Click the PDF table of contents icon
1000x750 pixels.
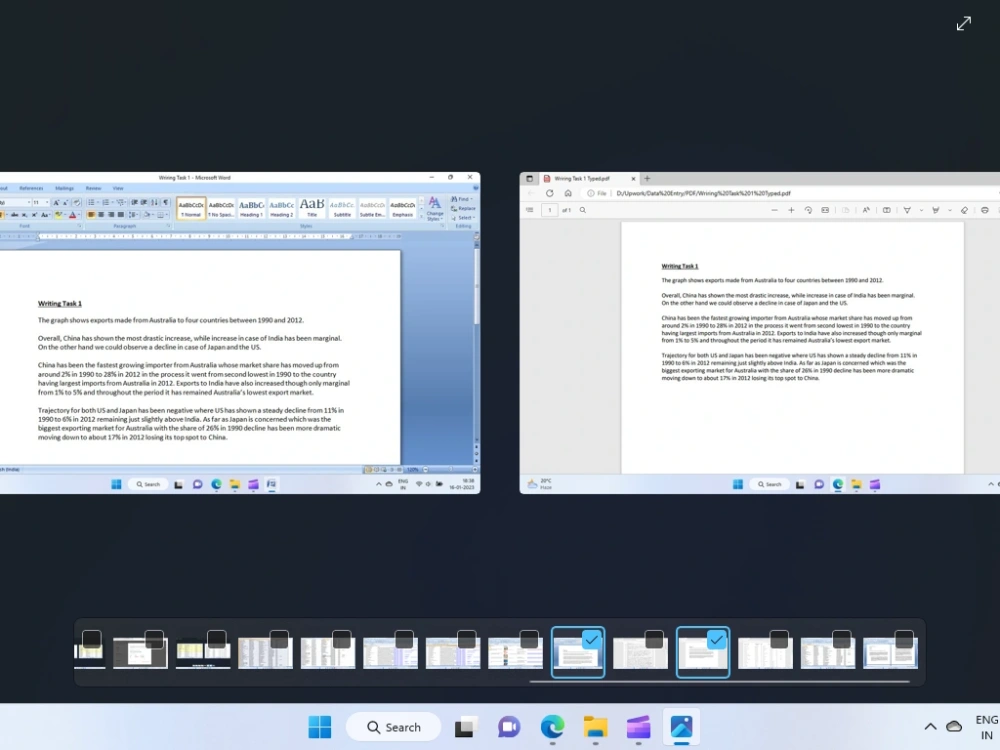click(x=529, y=210)
